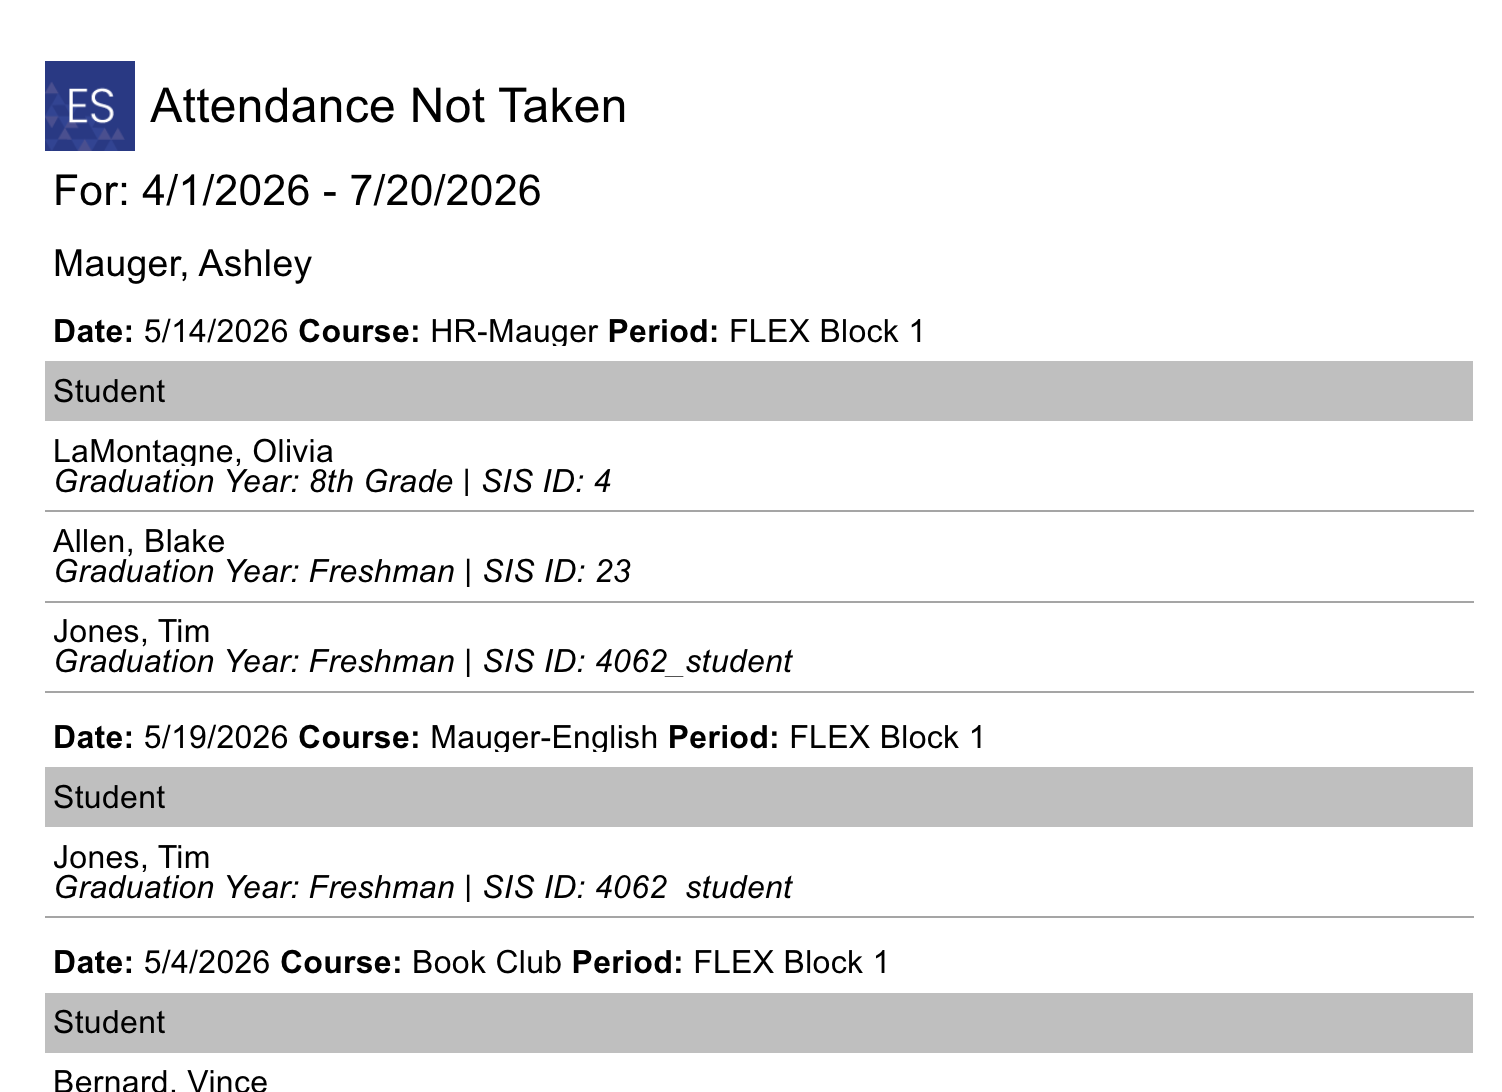The image size is (1502, 1092).
Task: Select student Allen, Blake
Action: coord(139,541)
